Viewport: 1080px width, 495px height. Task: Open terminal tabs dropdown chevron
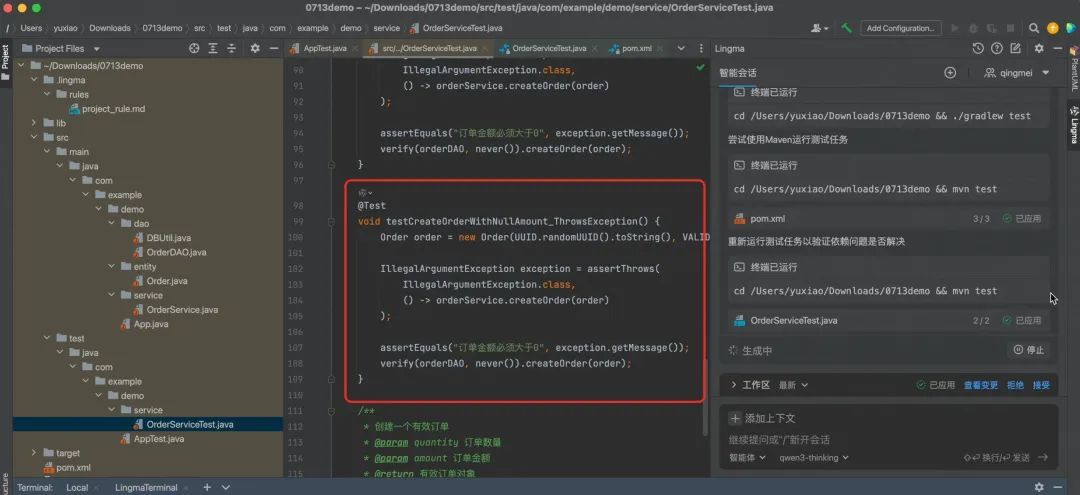pos(226,487)
